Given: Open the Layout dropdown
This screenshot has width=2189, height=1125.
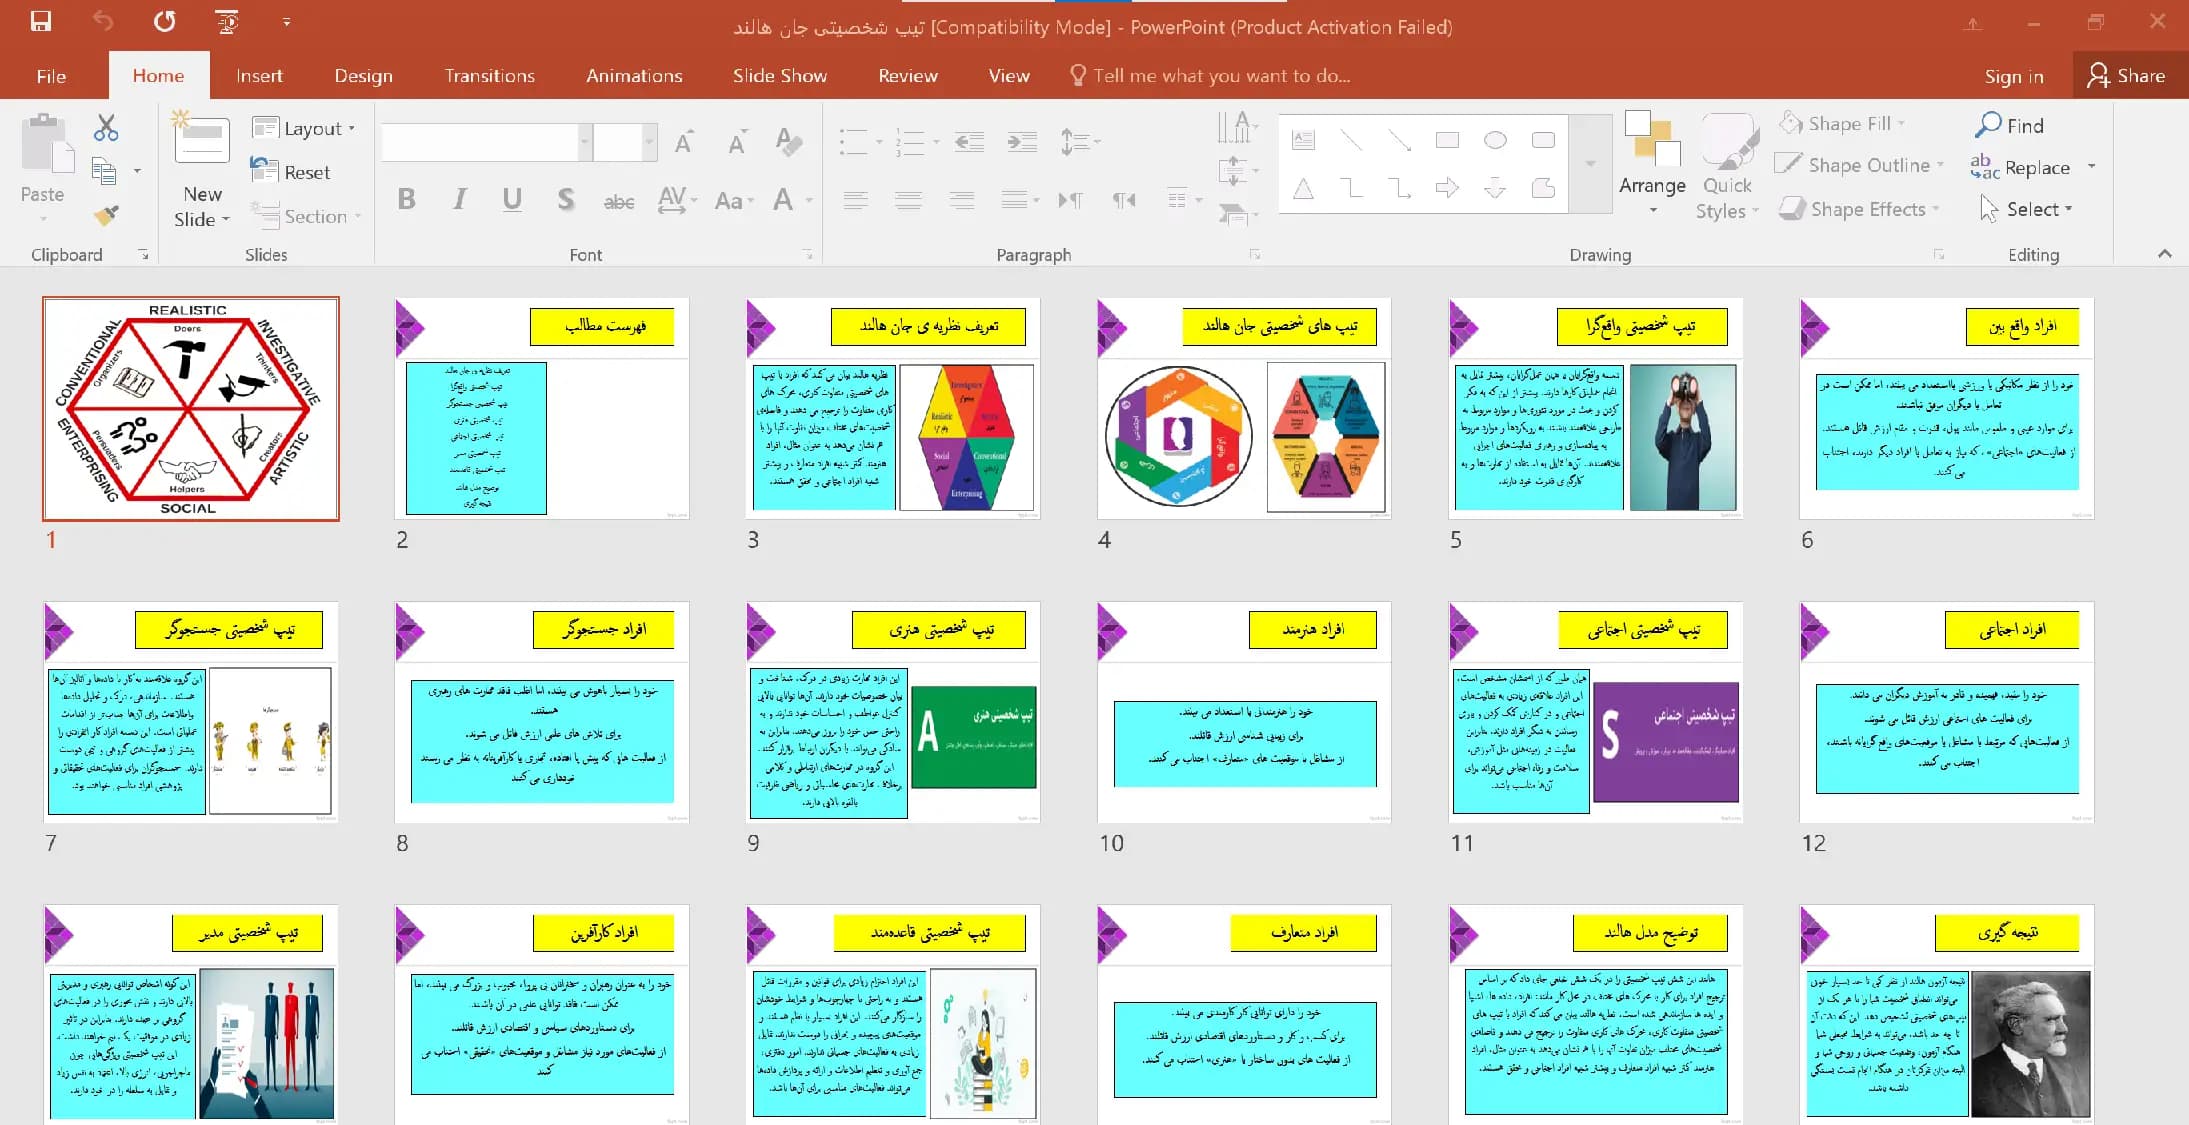Looking at the screenshot, I should pos(305,128).
